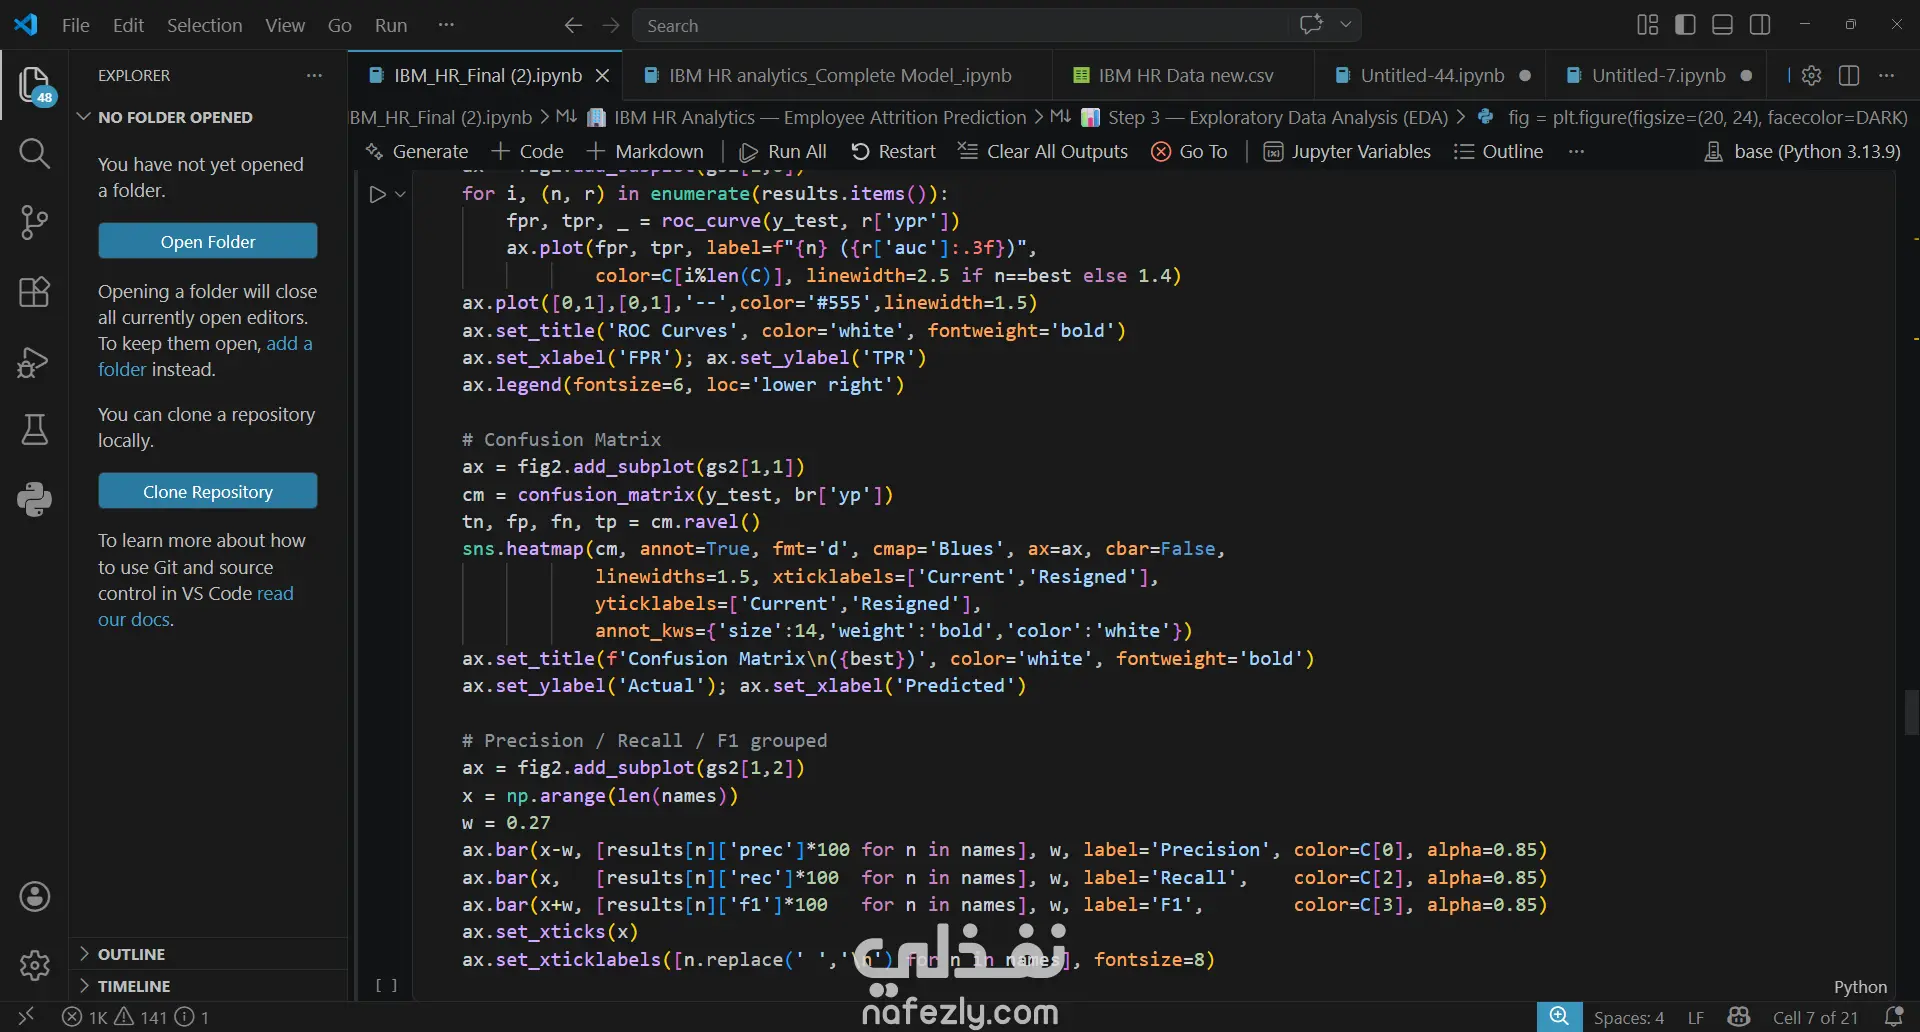Toggle the primary side bar
This screenshot has width=1920, height=1032.
click(1685, 25)
